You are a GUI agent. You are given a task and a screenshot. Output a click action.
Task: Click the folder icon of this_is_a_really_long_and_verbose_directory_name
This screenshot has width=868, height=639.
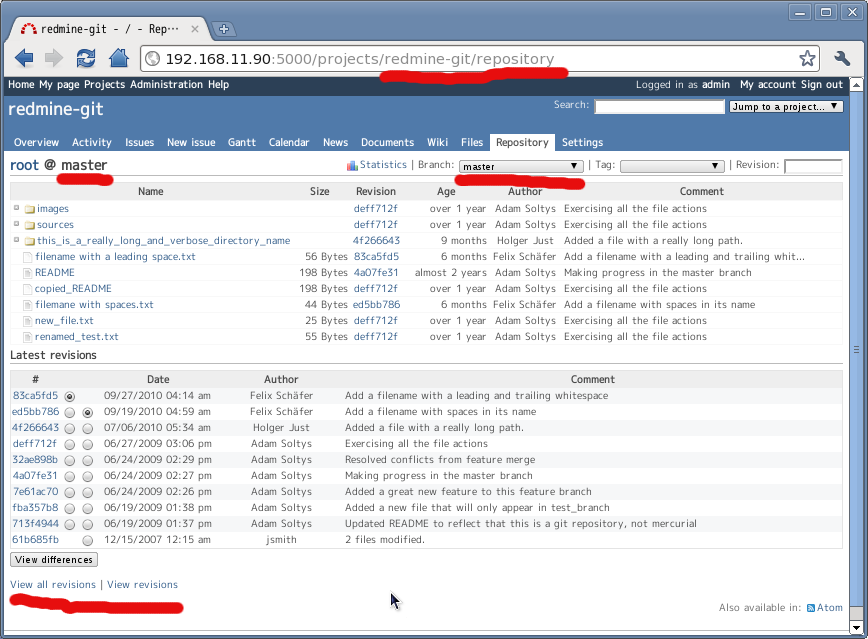click(29, 241)
